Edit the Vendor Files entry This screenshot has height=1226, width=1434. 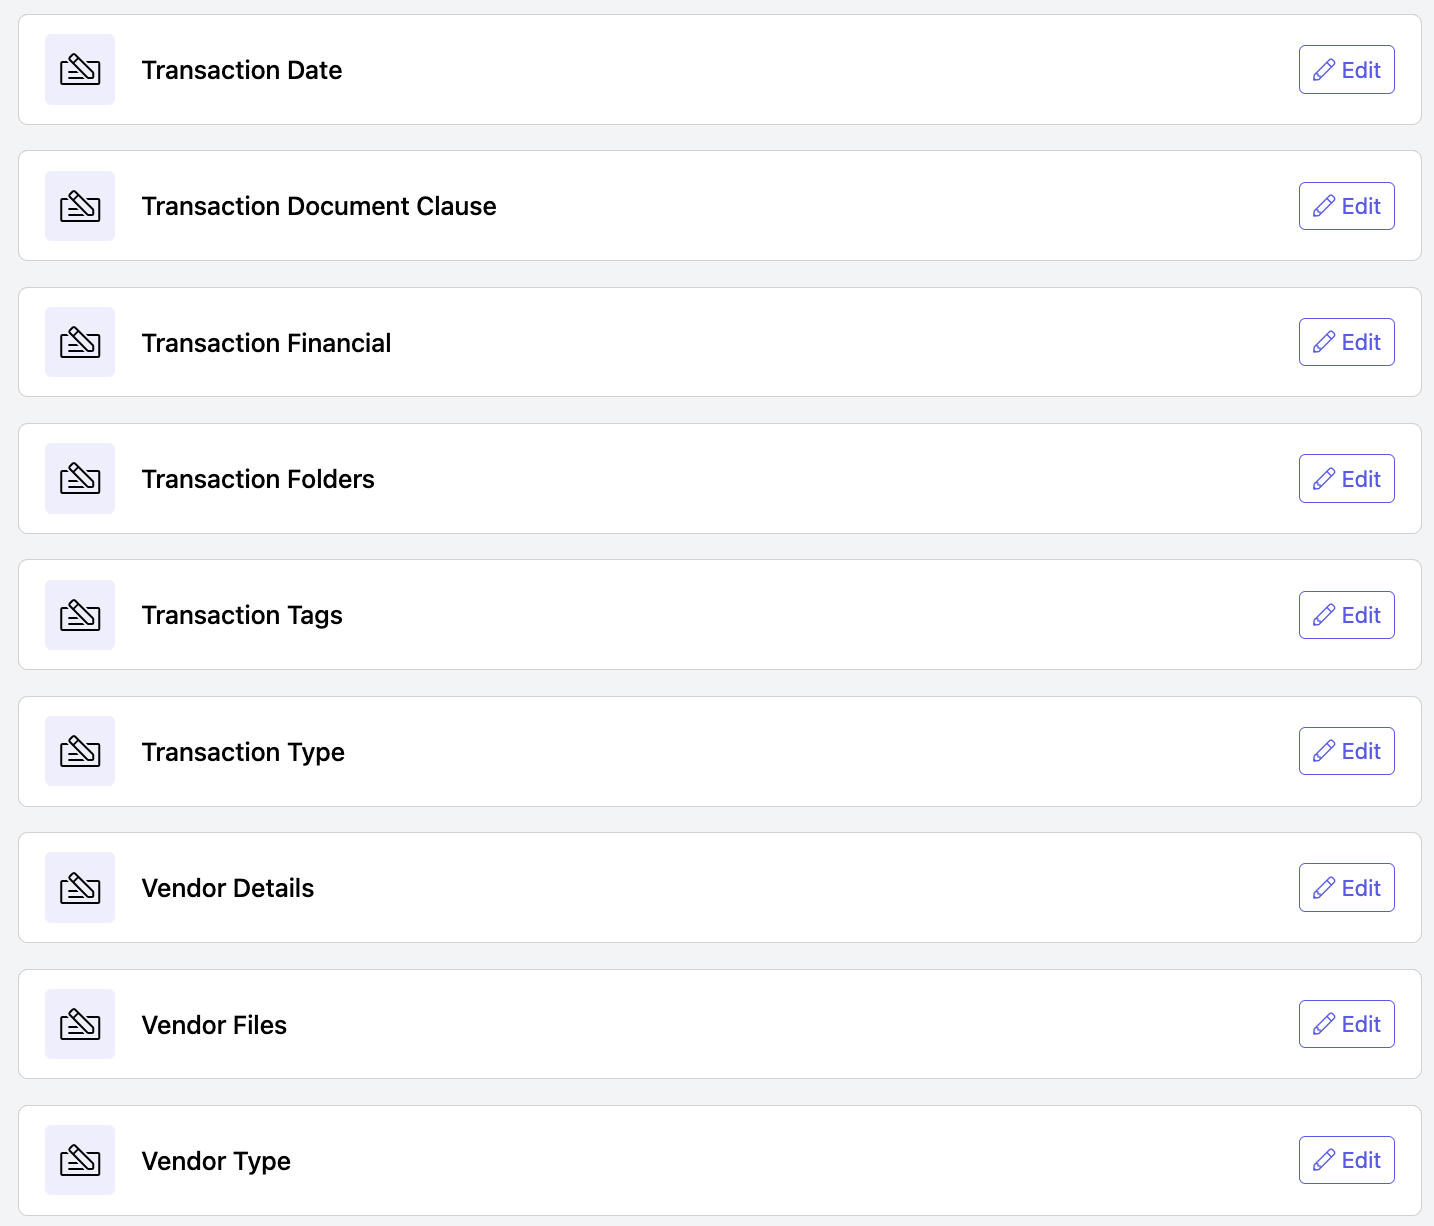pos(1346,1024)
